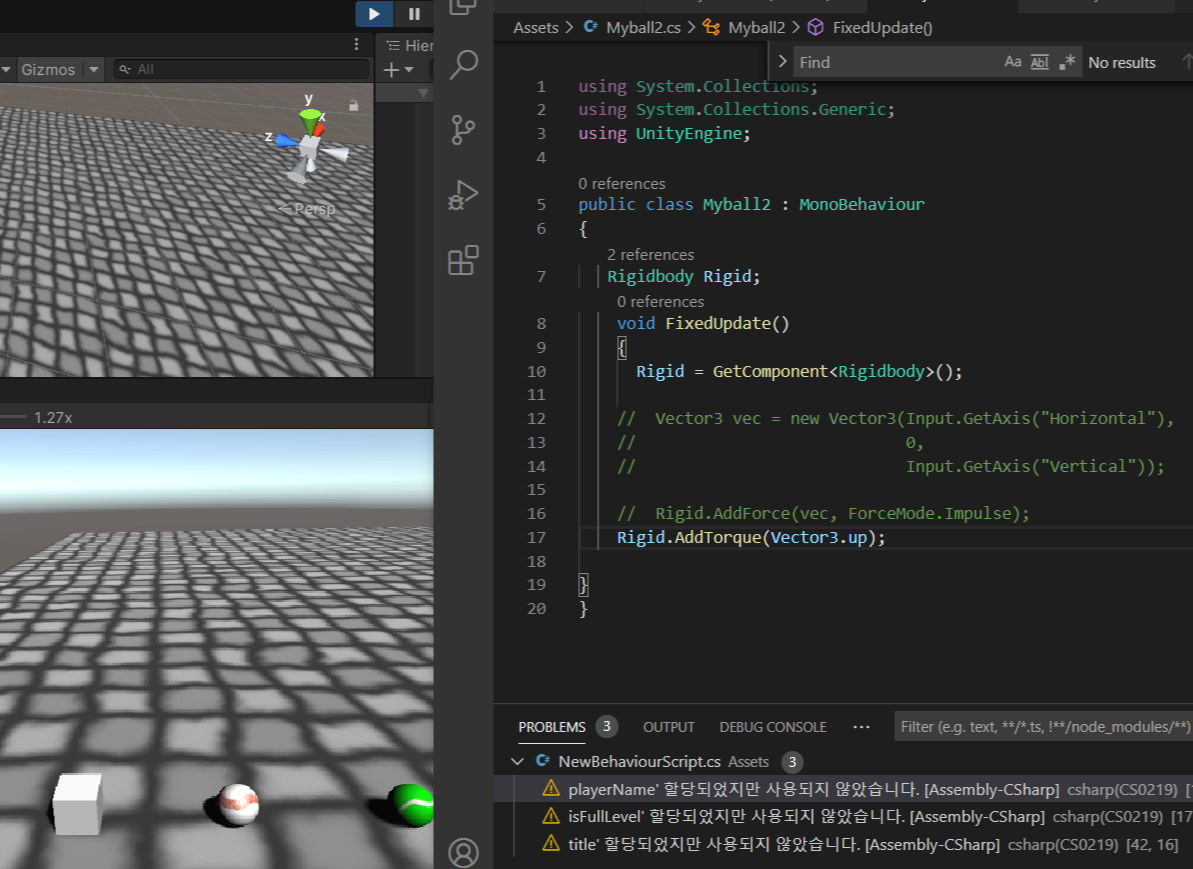Click the '0 references' lens above the Myball2 class
This screenshot has height=869, width=1193.
[622, 183]
